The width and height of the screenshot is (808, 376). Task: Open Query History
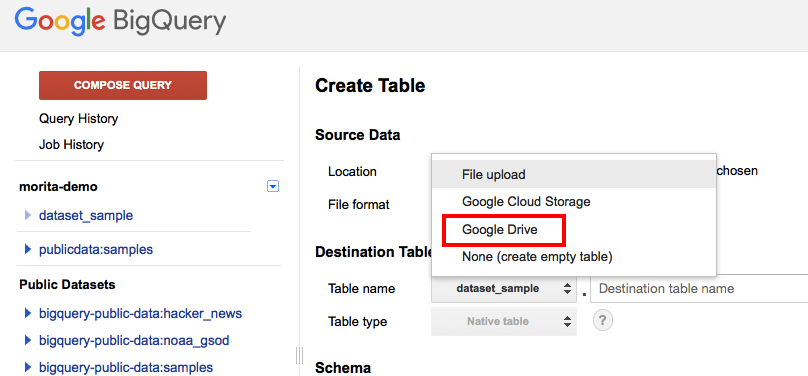coord(78,119)
